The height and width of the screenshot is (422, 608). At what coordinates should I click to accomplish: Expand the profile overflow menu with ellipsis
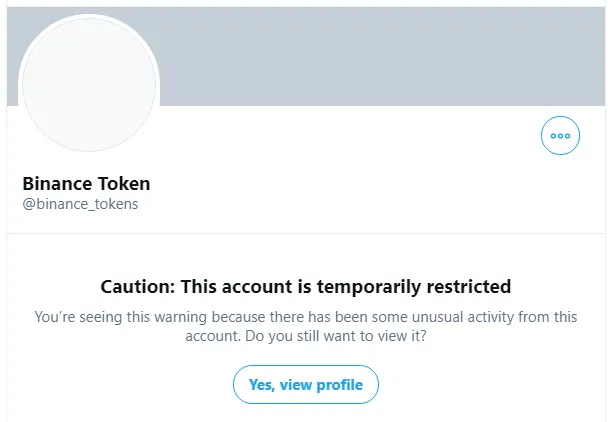pos(560,135)
